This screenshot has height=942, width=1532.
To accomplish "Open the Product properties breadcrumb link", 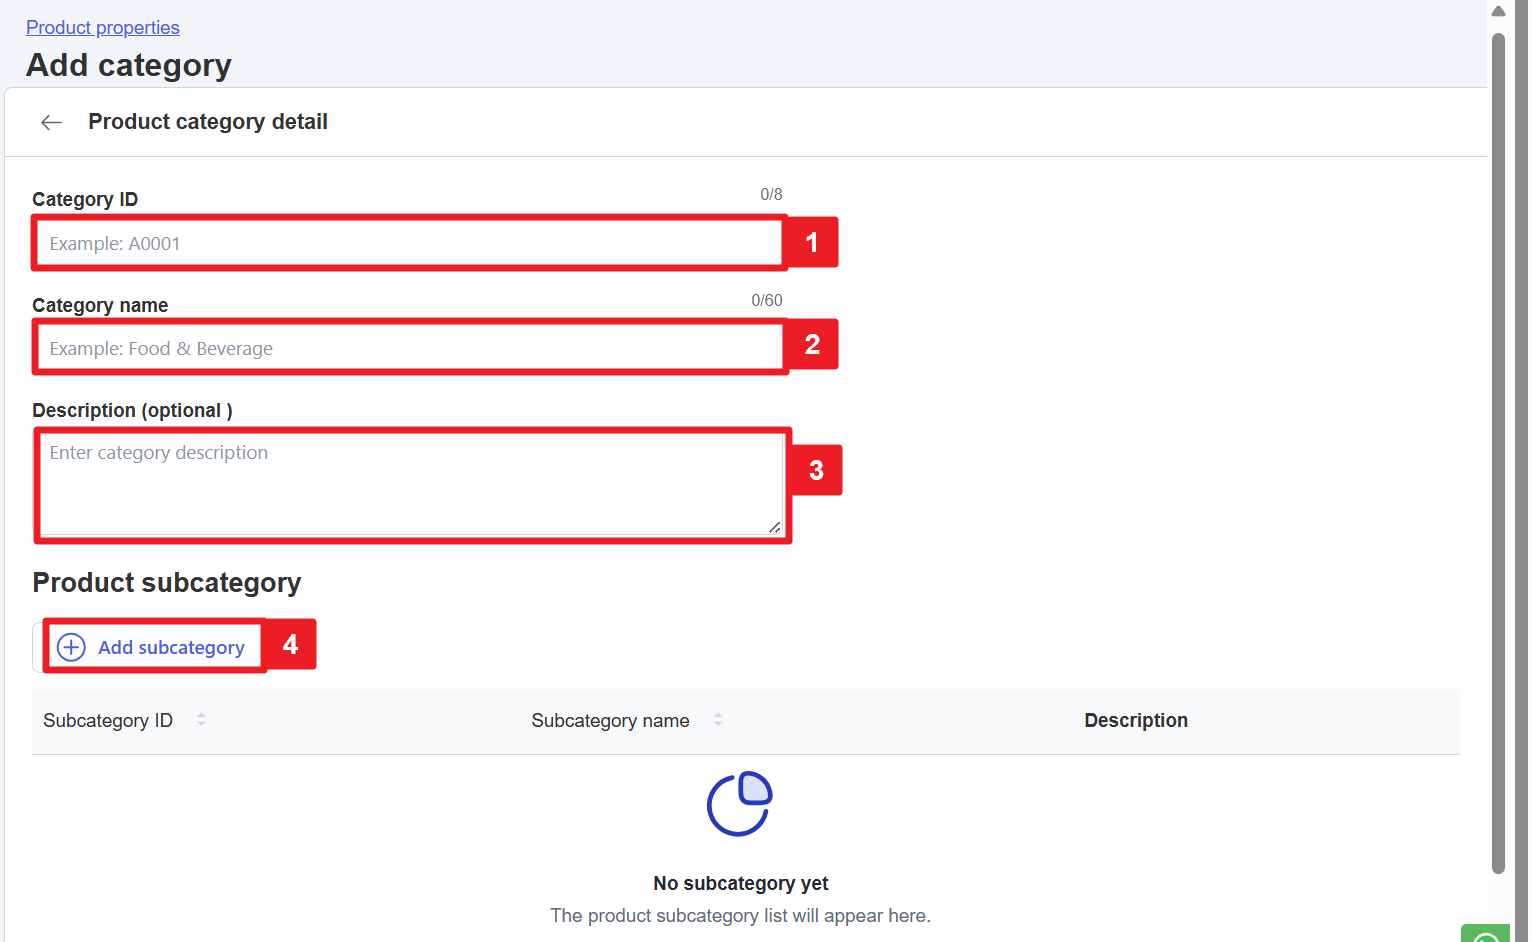I will 103,28.
